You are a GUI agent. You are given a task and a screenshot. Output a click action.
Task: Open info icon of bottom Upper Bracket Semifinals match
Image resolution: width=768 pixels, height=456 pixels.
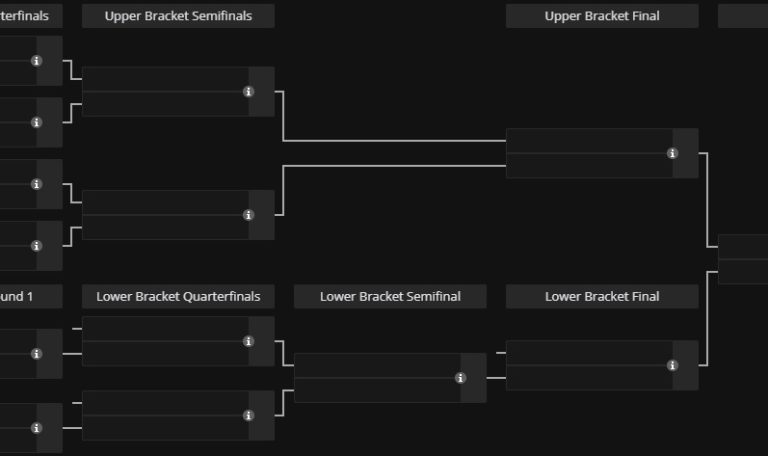click(248, 215)
